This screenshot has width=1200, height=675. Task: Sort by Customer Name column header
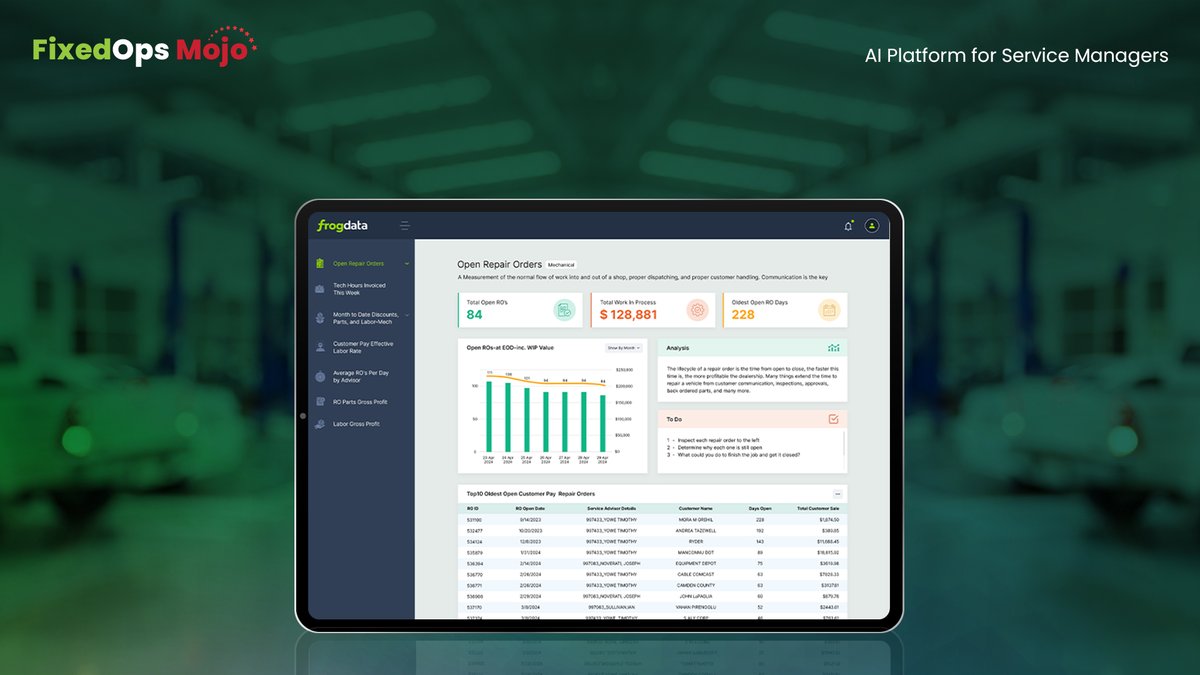(x=695, y=508)
